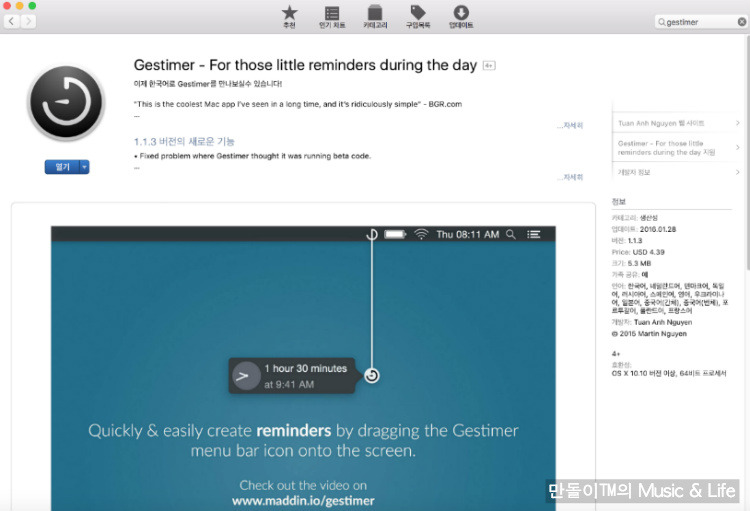Click the Spotlight search icon in the screenshot
Image resolution: width=750 pixels, height=511 pixels.
pyautogui.click(x=511, y=234)
